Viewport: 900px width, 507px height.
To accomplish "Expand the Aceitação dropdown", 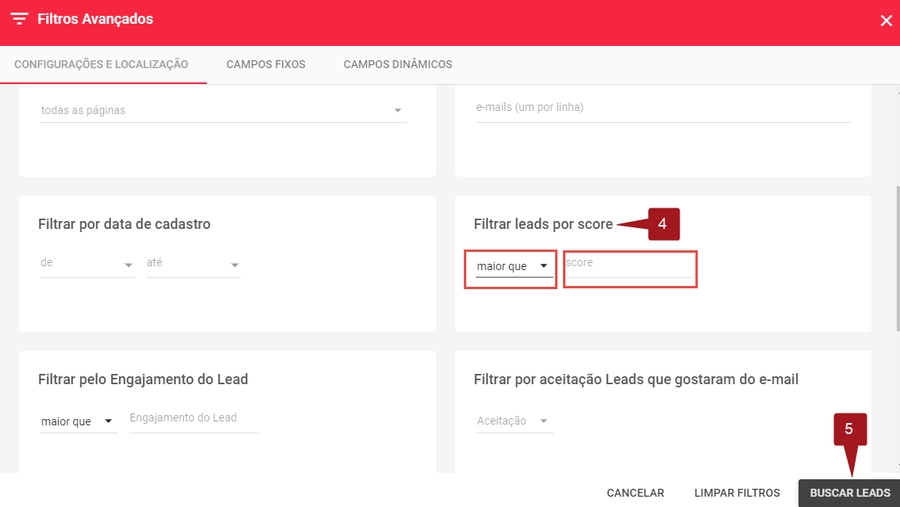I will (513, 421).
